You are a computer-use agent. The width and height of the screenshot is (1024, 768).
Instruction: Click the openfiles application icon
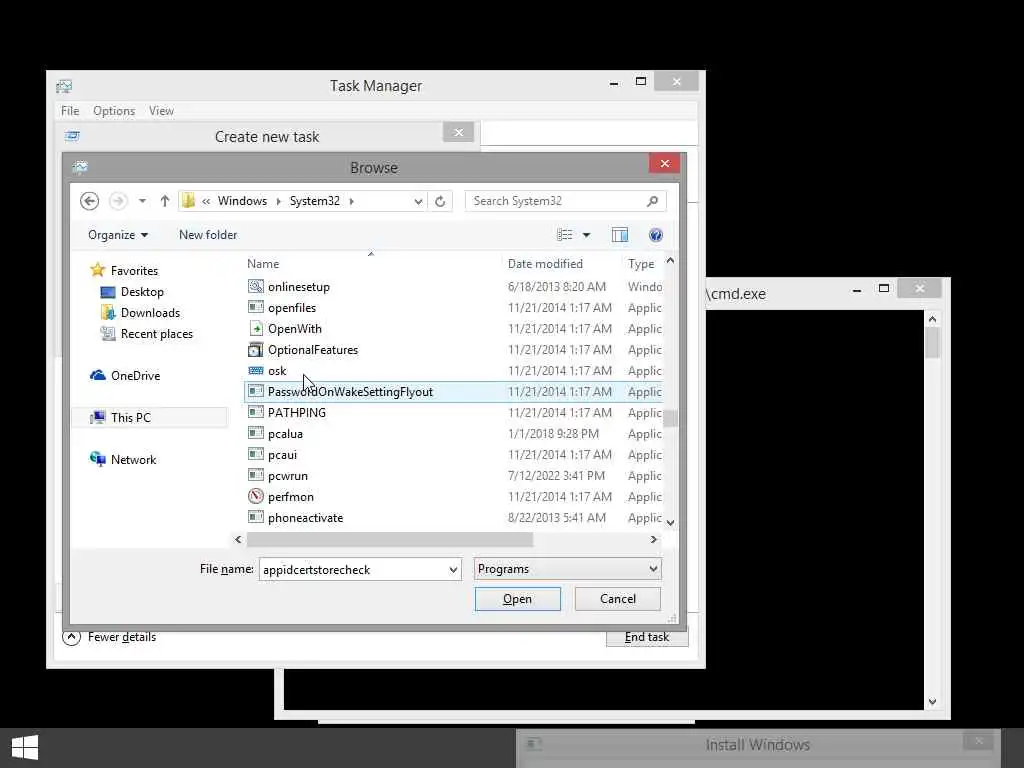click(x=256, y=307)
